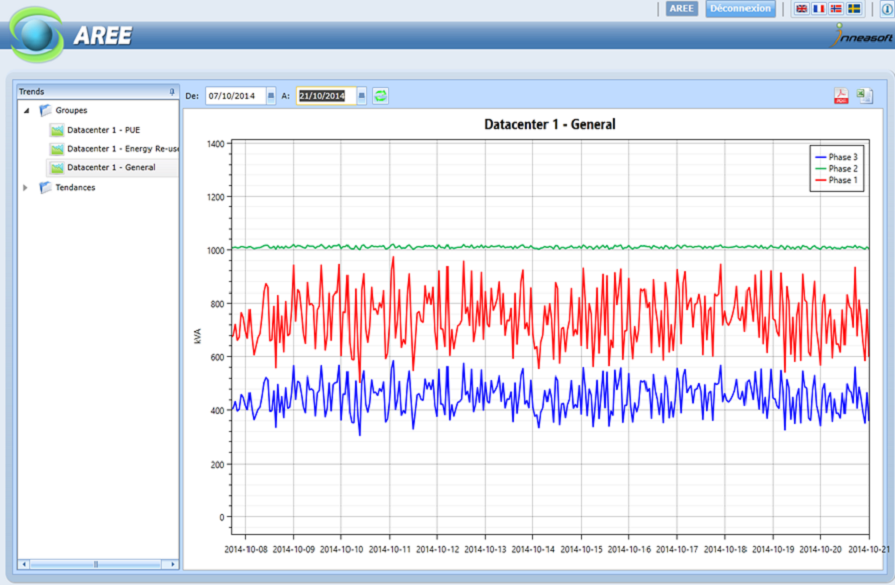Select the Tendances tree label

75,187
